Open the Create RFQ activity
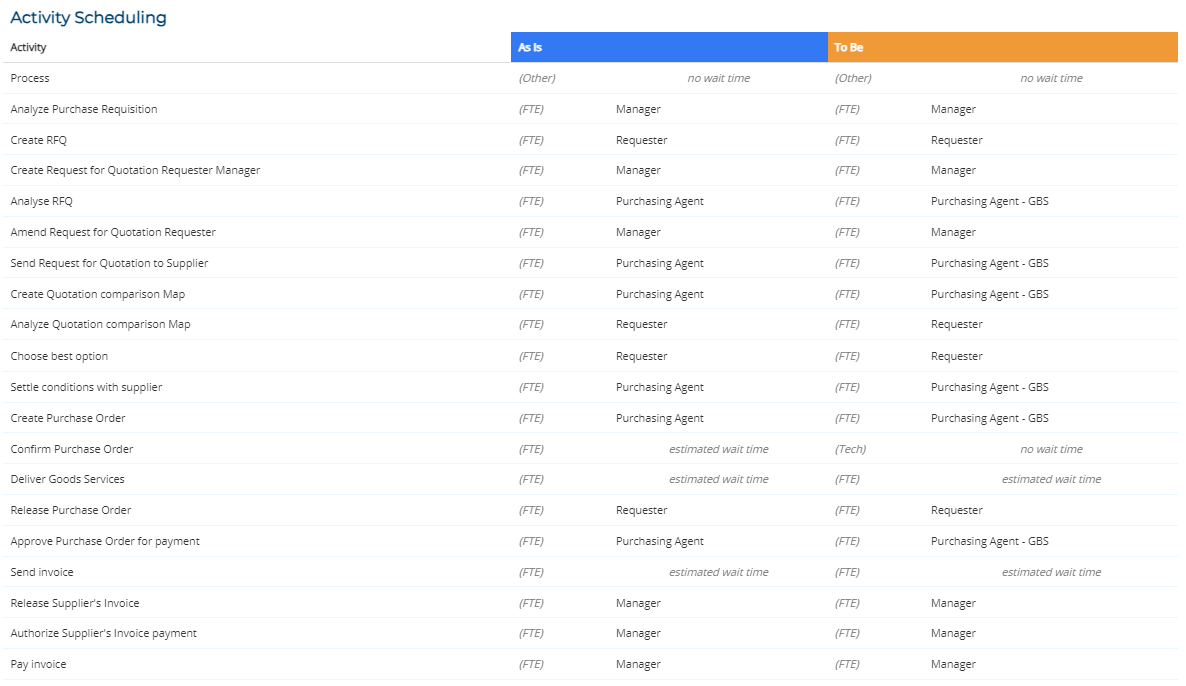1186x686 pixels. point(39,140)
